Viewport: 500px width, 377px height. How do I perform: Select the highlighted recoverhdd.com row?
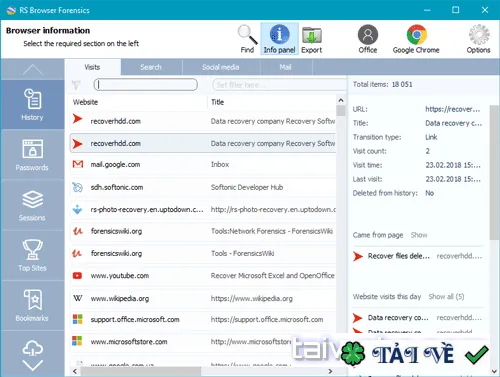coord(203,143)
